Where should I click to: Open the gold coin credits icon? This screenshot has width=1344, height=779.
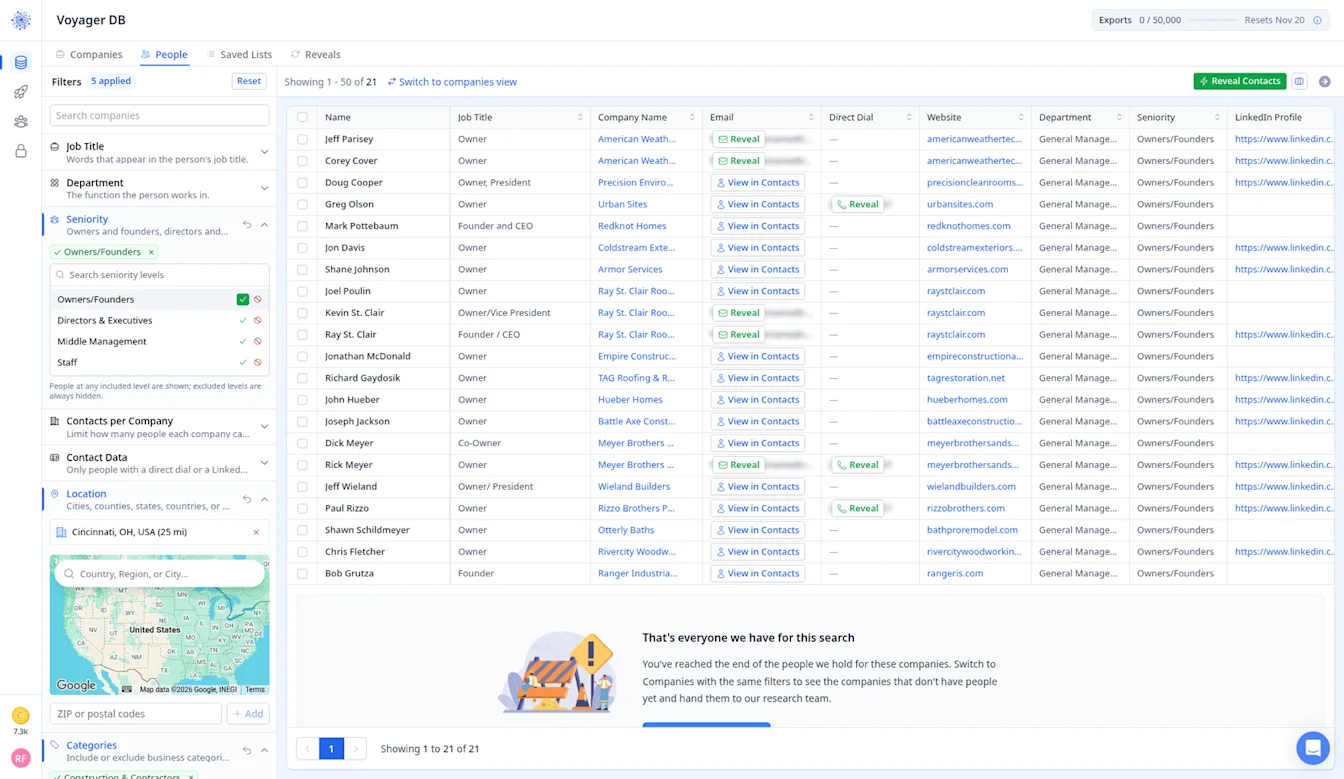(20, 716)
